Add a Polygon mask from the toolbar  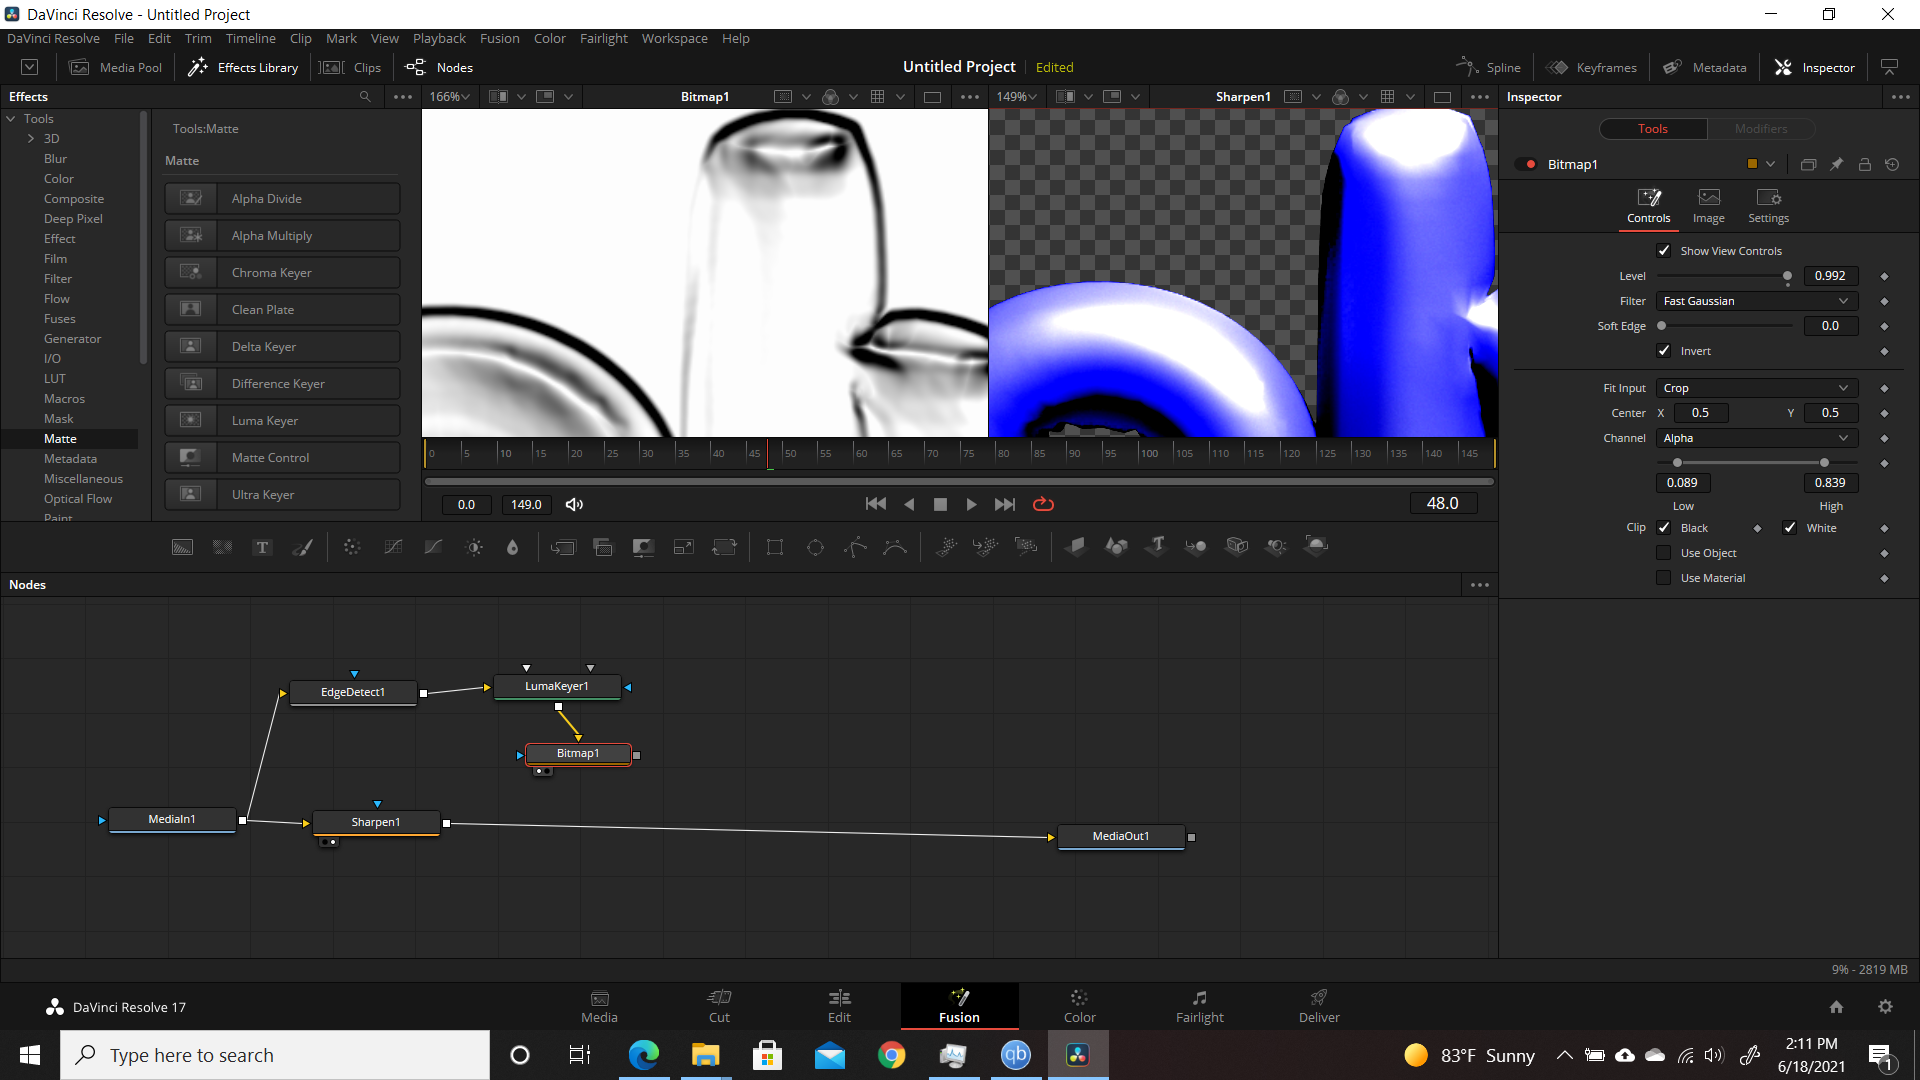click(855, 547)
